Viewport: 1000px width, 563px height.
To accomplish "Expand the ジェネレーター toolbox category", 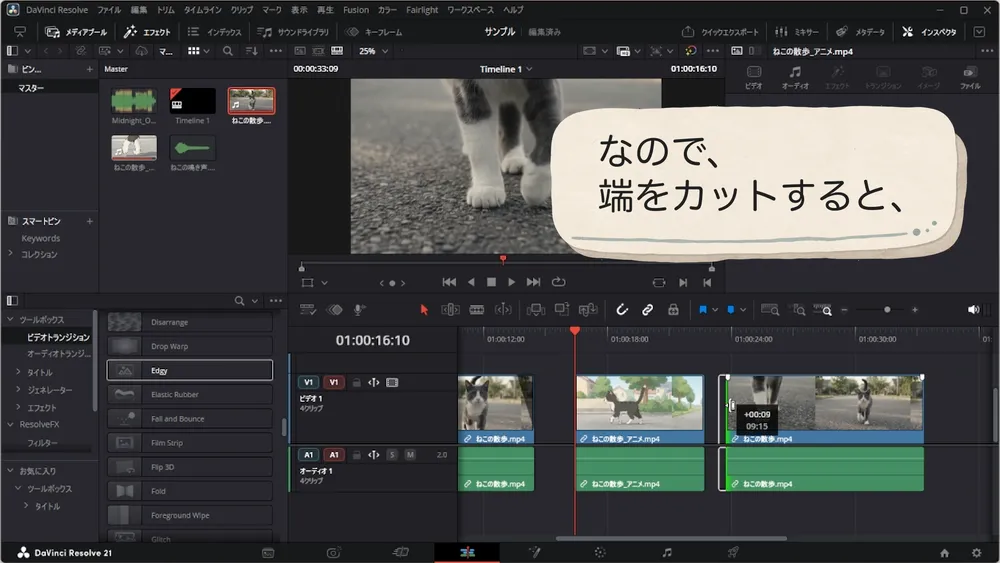I will 18,390.
